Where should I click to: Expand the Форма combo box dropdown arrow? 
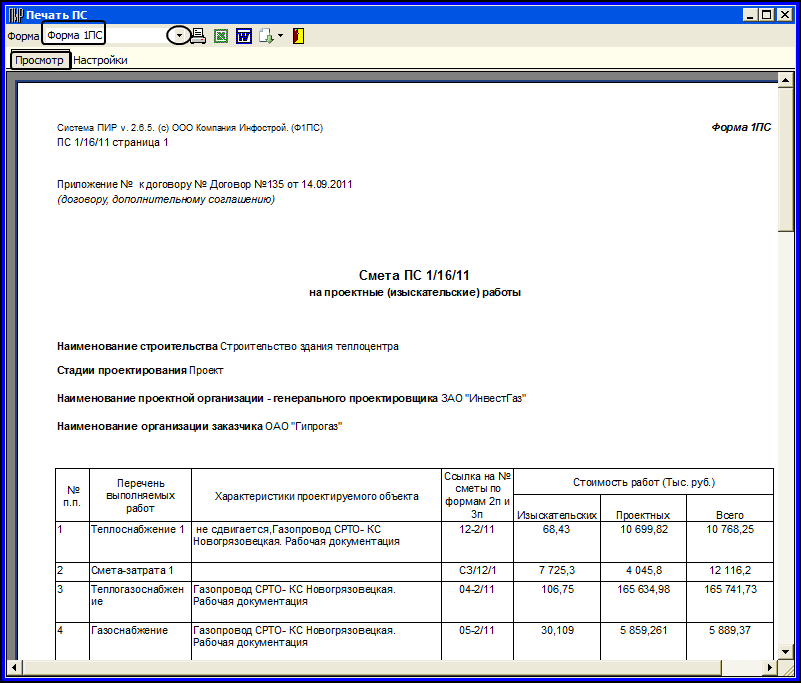(x=178, y=36)
